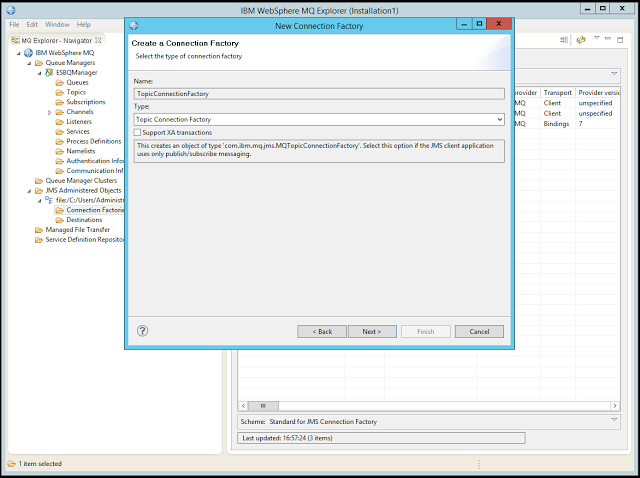Viewport: 640px width, 478px height.
Task: Click the Subscriptions folder icon
Action: click(60, 102)
